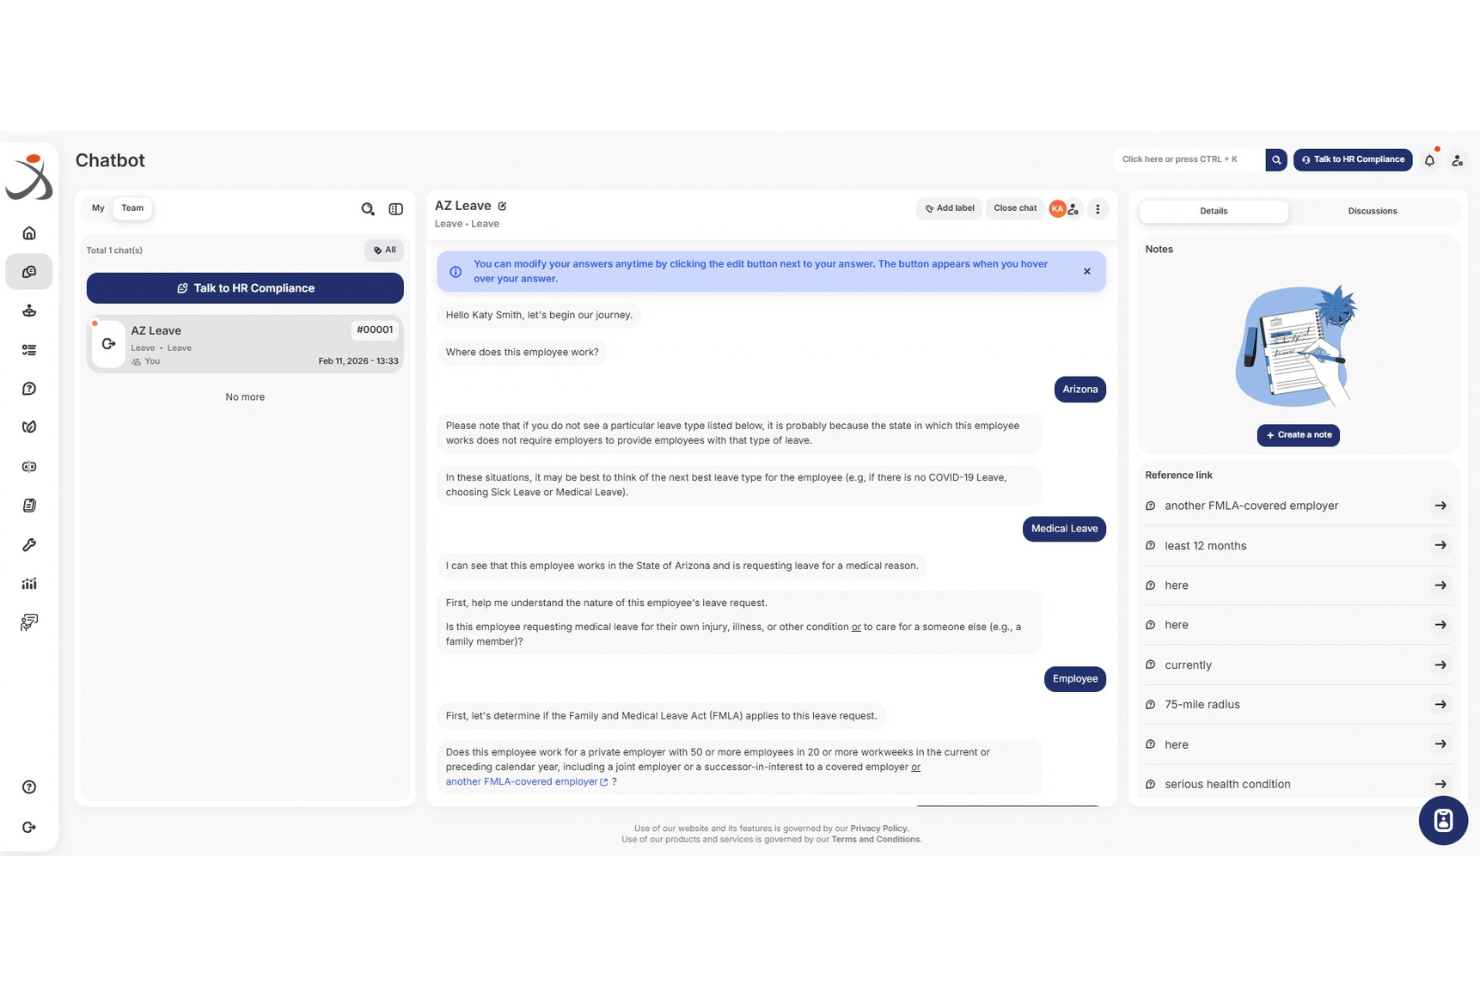This screenshot has width=1480, height=987.
Task: Open the help icon near sidebar bottom
Action: (x=29, y=787)
